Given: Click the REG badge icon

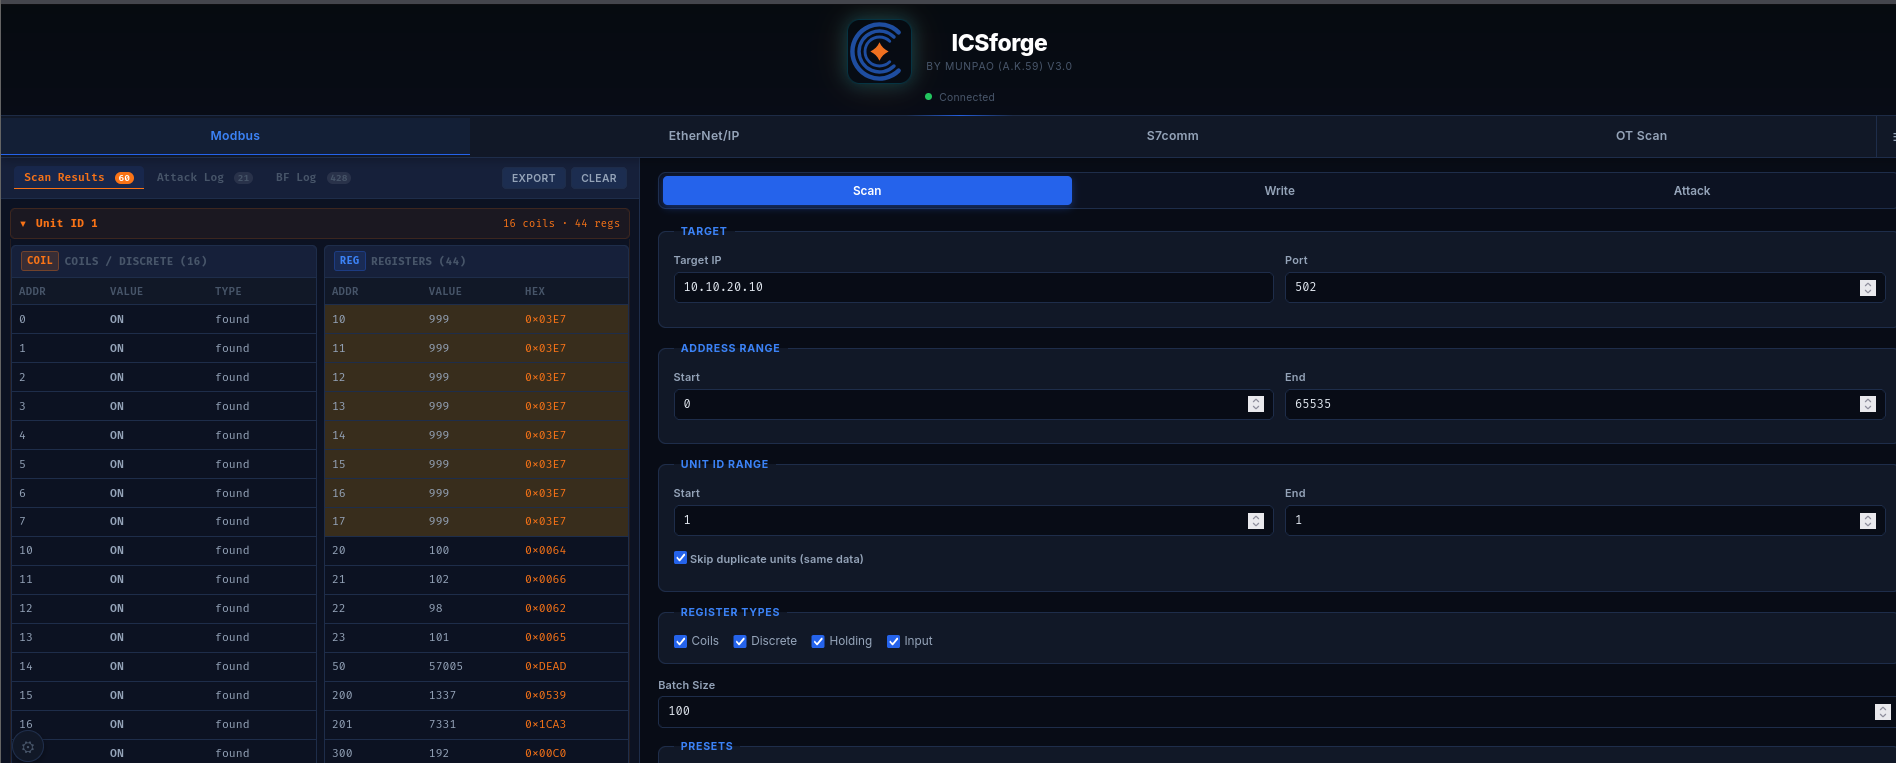Looking at the screenshot, I should pyautogui.click(x=349, y=261).
